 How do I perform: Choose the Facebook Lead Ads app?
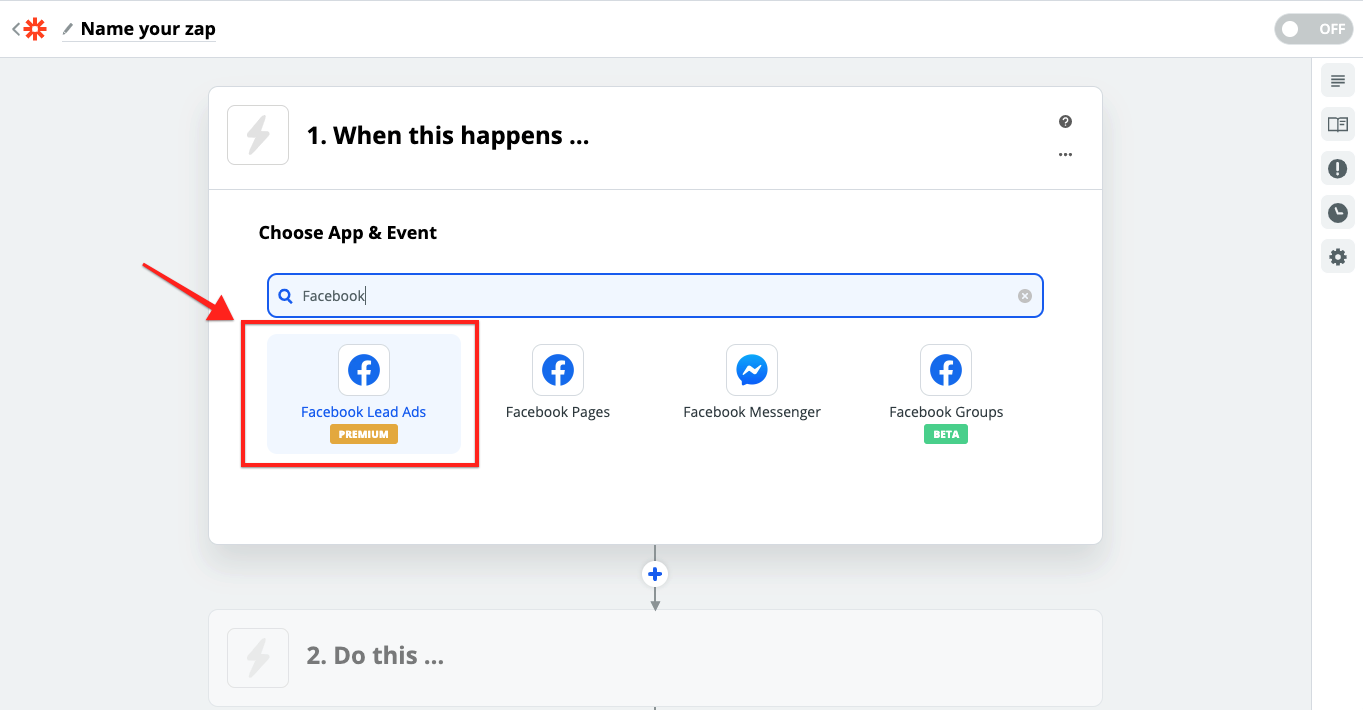point(364,394)
